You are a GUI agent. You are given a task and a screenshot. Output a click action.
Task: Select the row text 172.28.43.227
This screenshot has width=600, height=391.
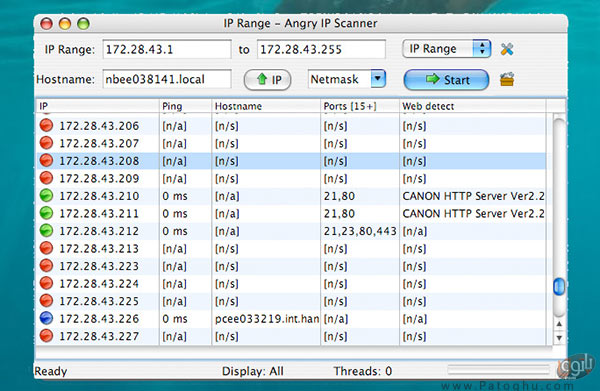tap(99, 336)
